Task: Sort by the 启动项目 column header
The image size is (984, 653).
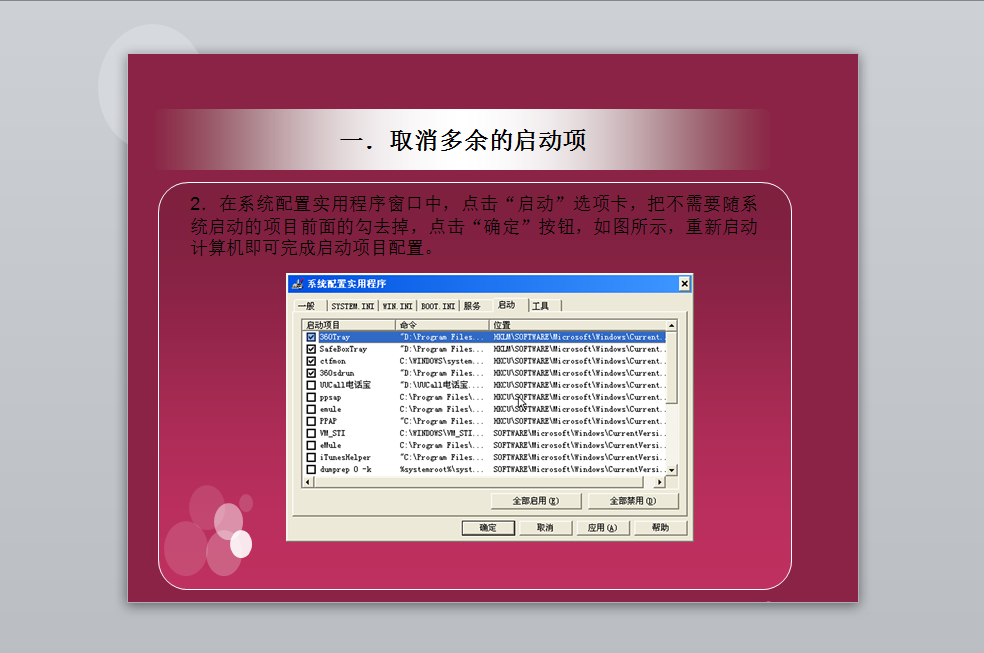Action: (x=349, y=325)
